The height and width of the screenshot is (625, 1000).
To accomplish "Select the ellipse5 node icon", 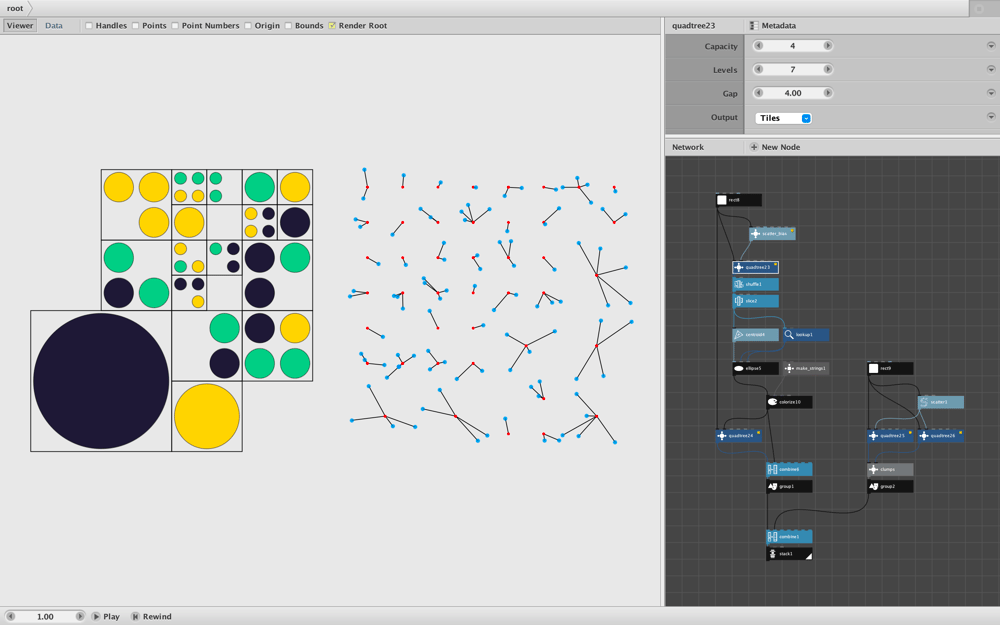I will tap(739, 368).
